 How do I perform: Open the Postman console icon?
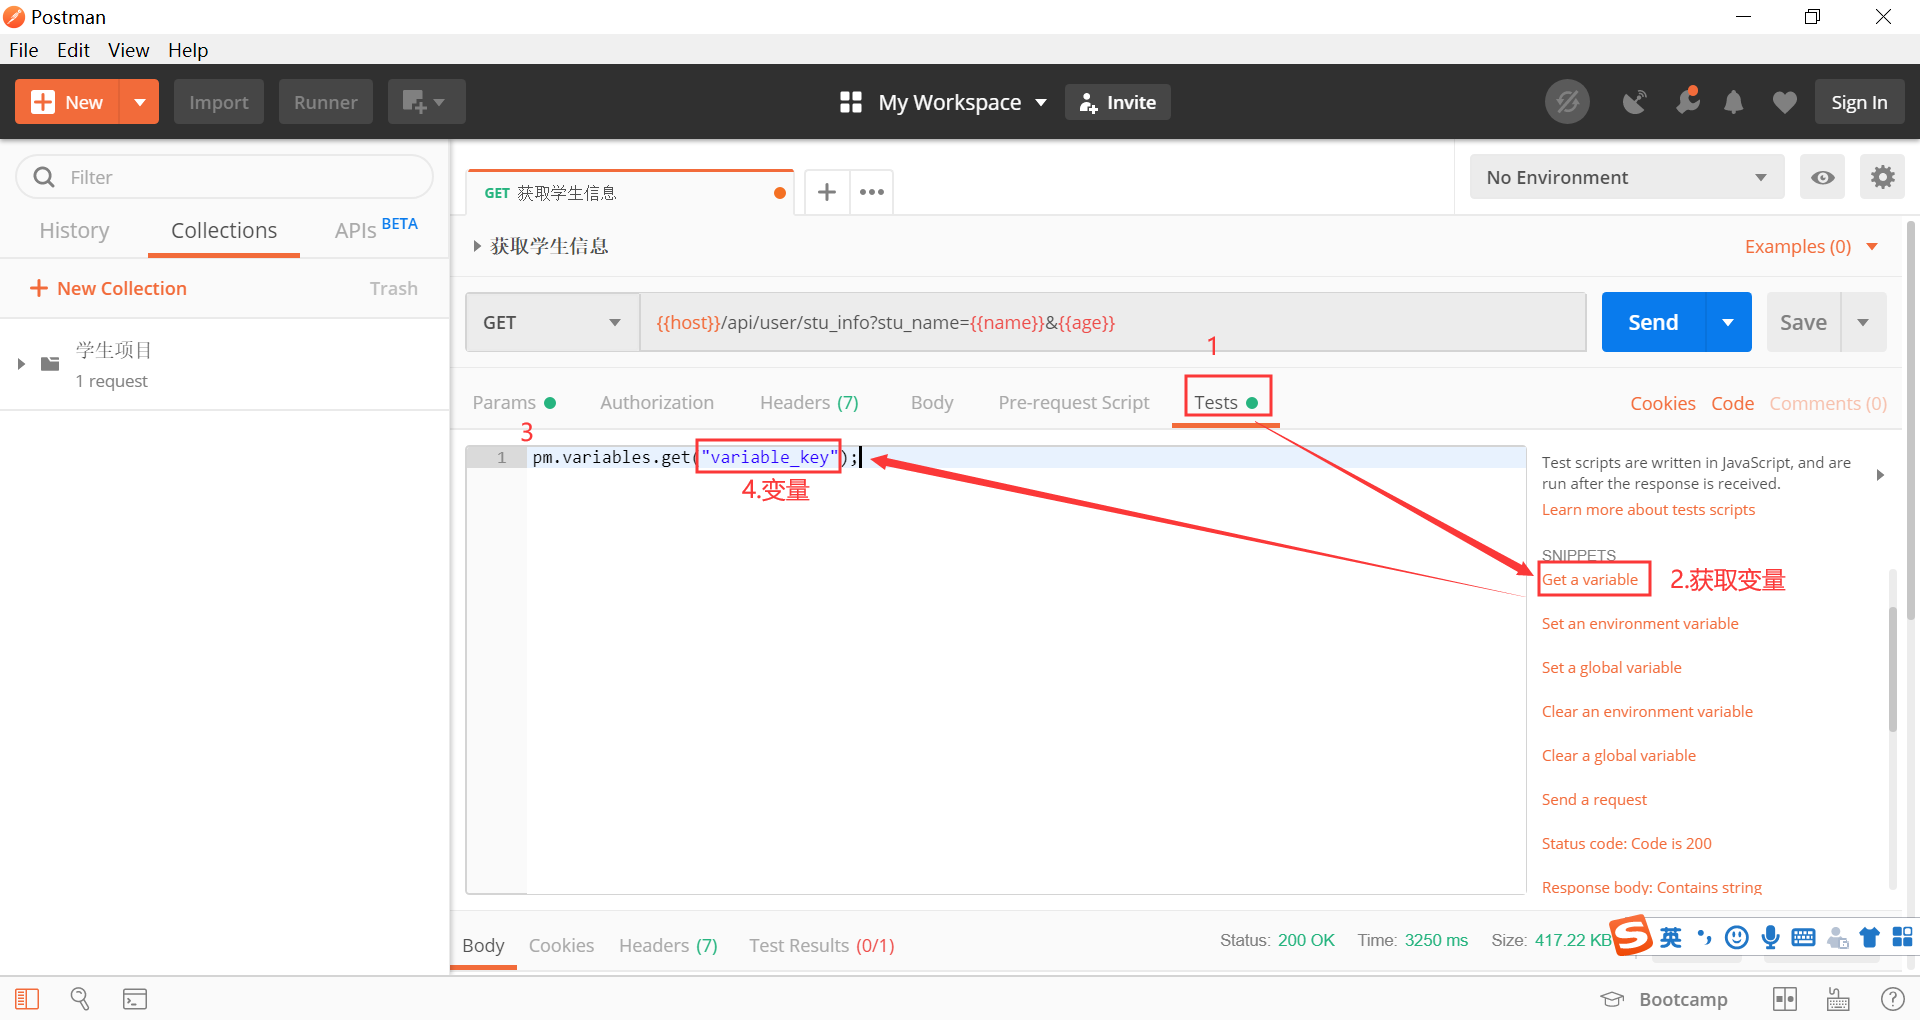point(135,999)
